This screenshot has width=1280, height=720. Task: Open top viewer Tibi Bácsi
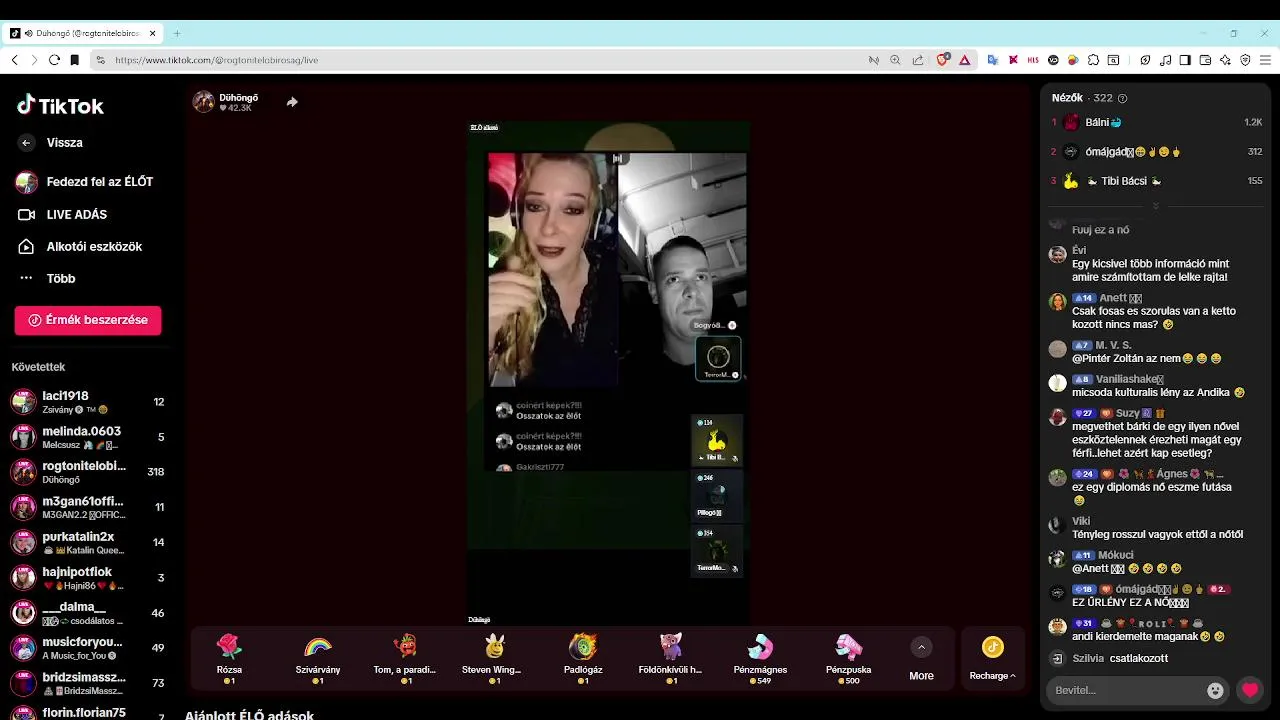pos(1157,181)
